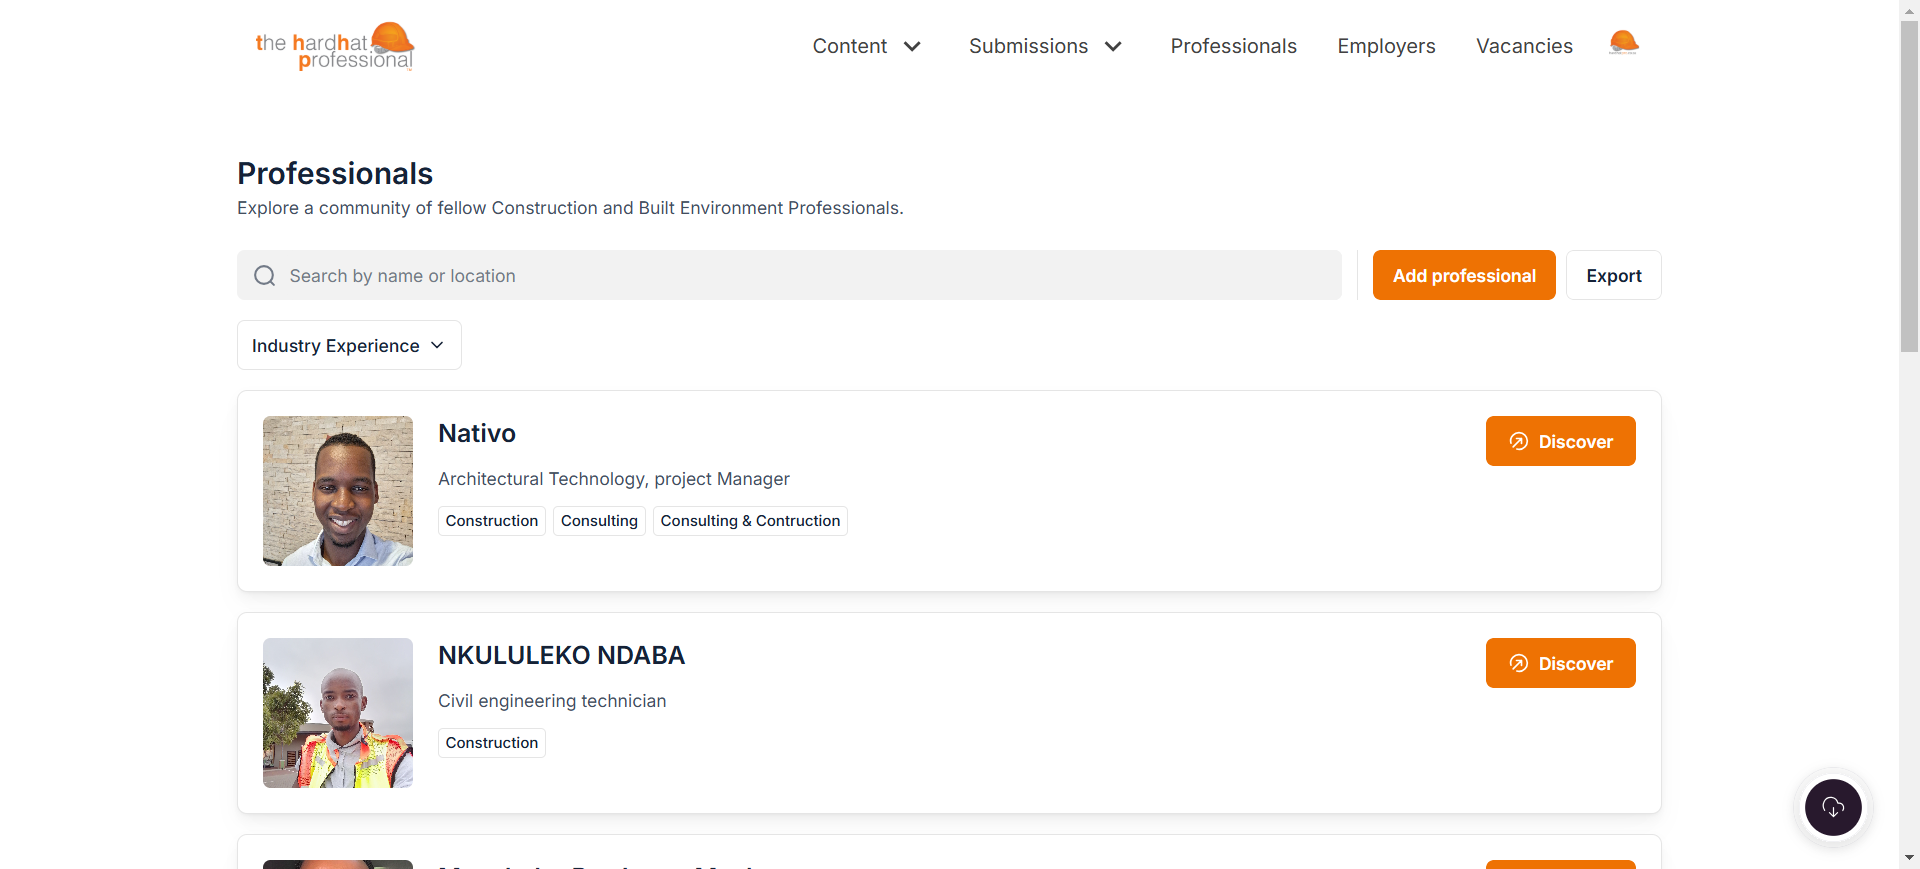Open the Content navigation menu
This screenshot has height=869, width=1920.
[x=866, y=46]
